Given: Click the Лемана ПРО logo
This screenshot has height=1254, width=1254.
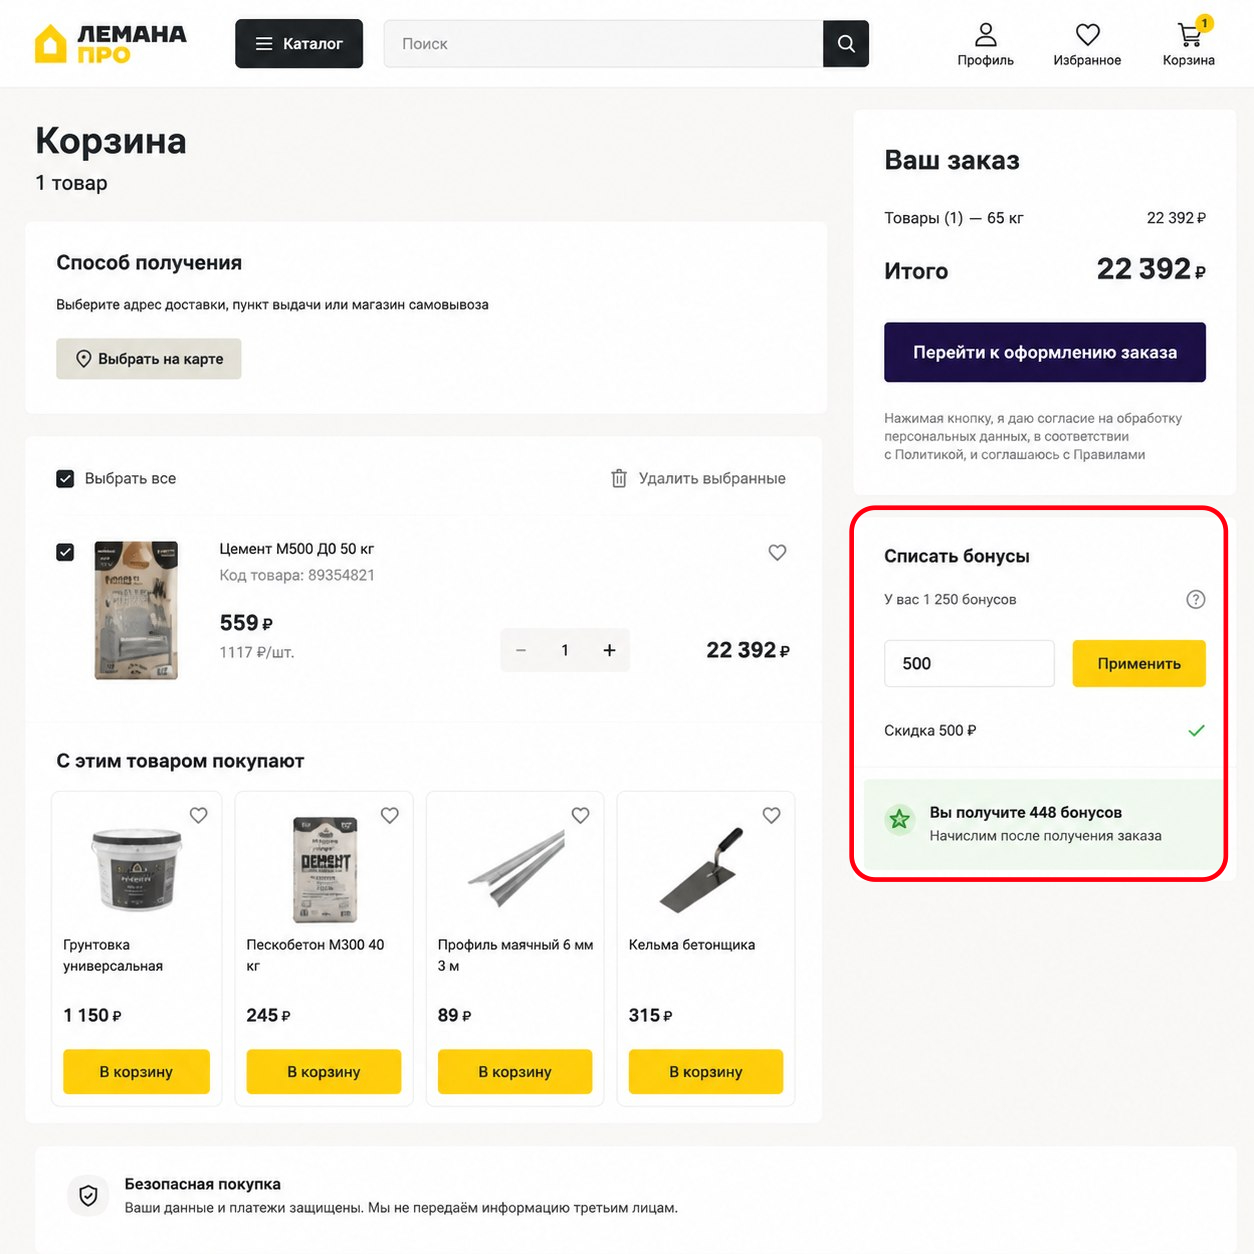Looking at the screenshot, I should point(110,44).
